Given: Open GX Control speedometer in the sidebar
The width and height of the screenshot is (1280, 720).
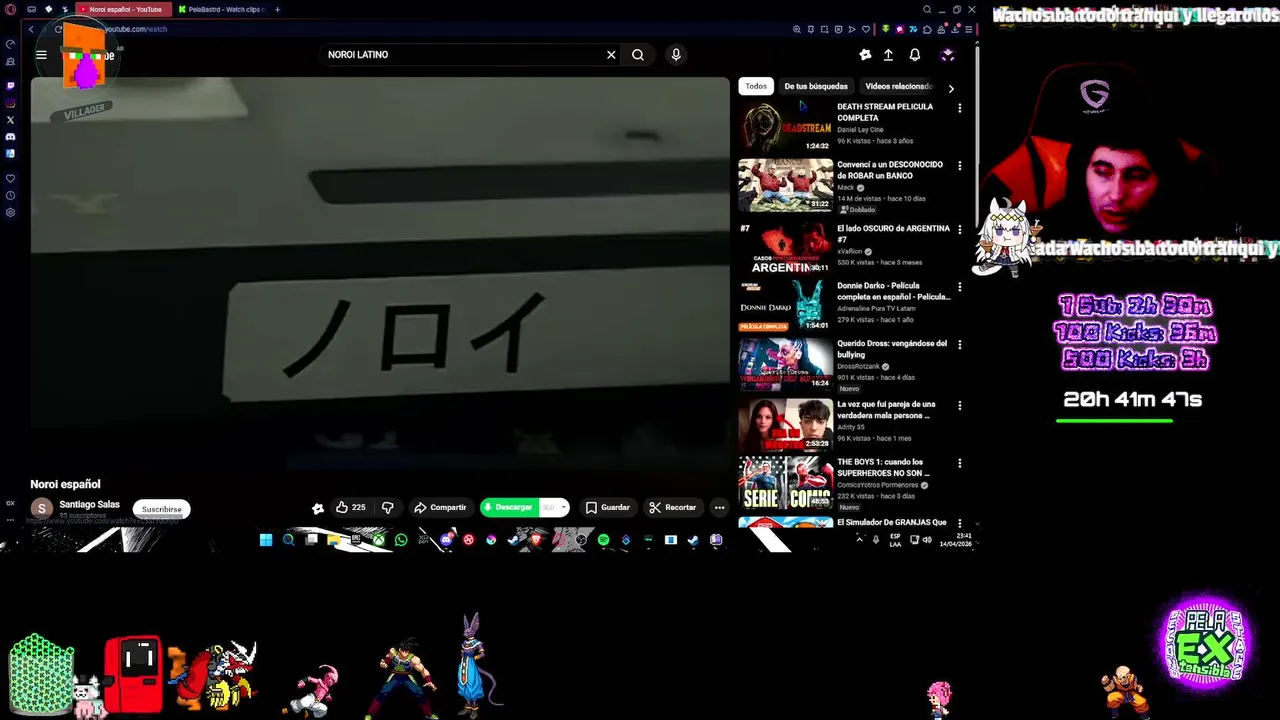Looking at the screenshot, I should [10, 44].
